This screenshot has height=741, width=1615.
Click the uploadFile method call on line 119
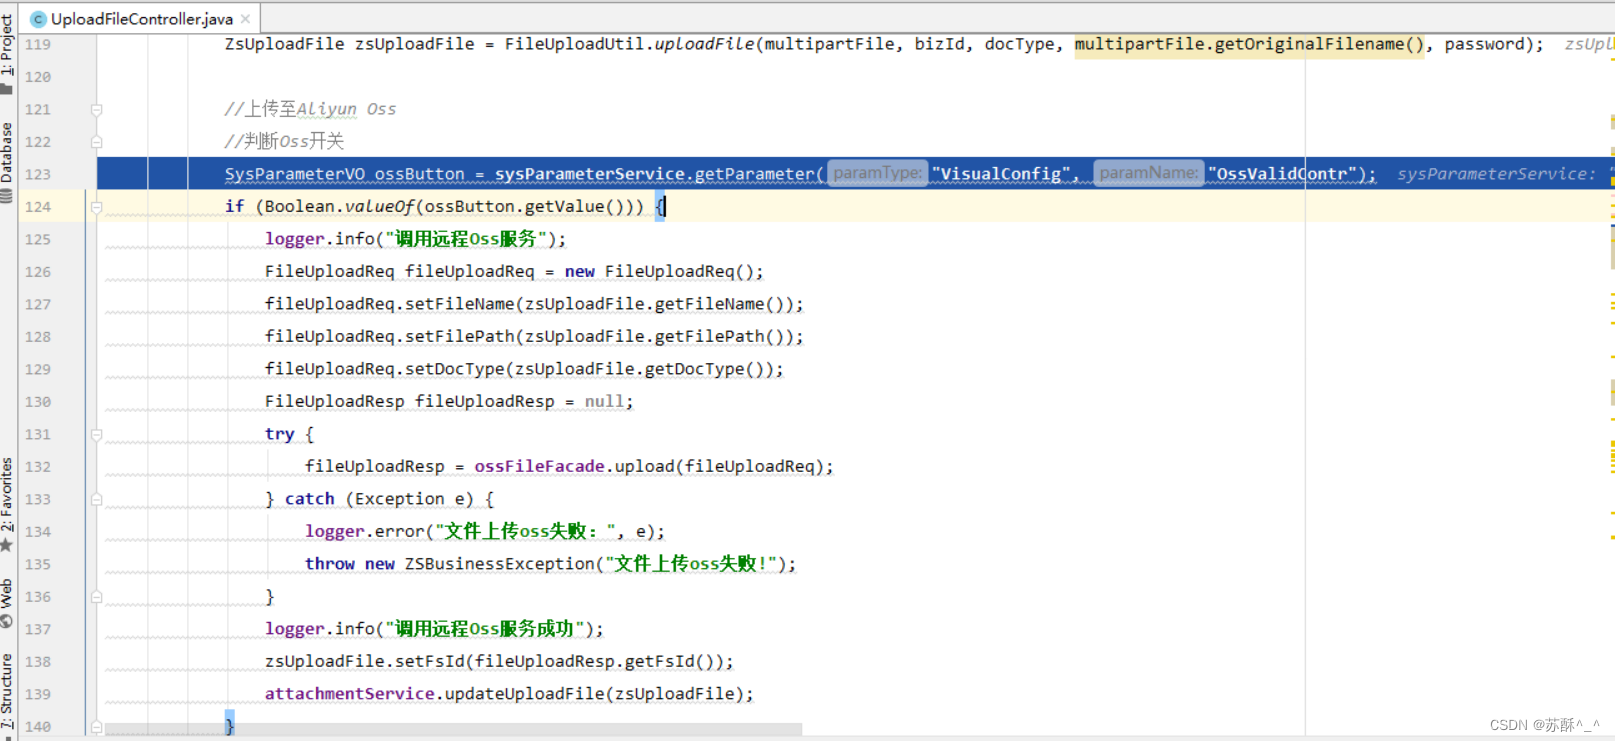pyautogui.click(x=704, y=44)
